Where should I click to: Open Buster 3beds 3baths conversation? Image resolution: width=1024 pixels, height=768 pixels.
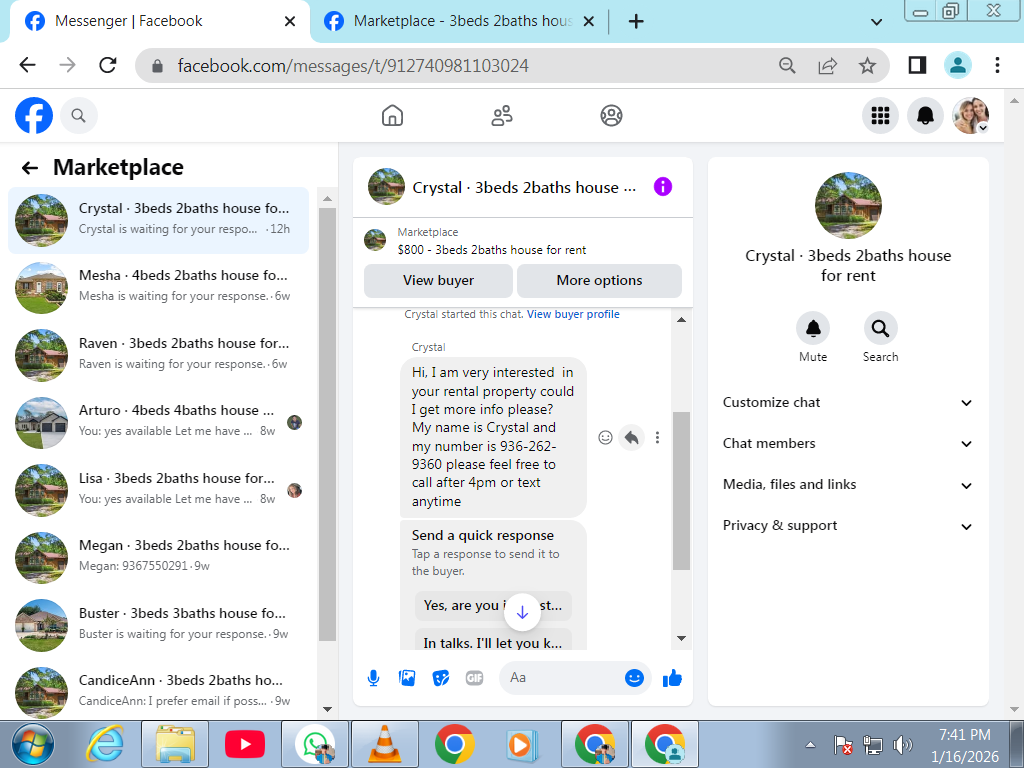[159, 626]
